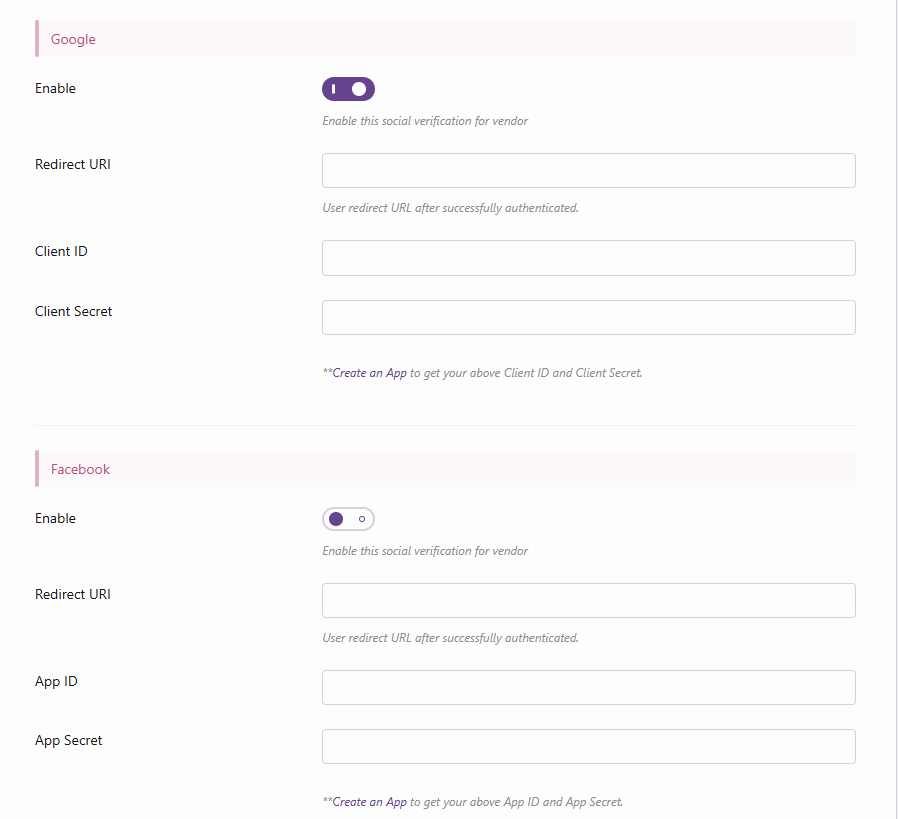Open Create an App link for Google
The image size is (898, 819).
point(369,373)
